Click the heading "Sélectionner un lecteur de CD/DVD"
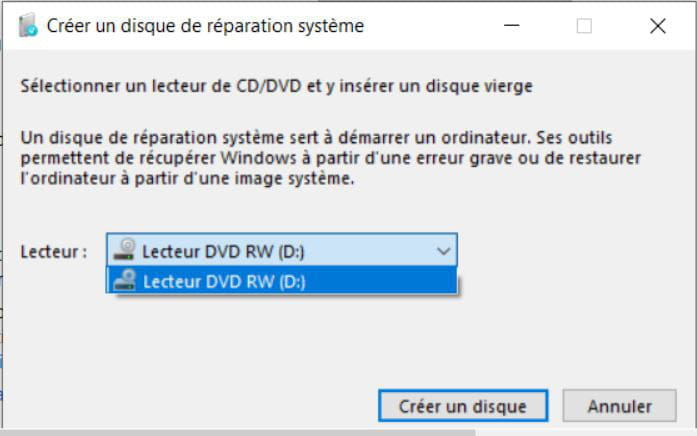Screen dimensions: 697x436 point(276,86)
